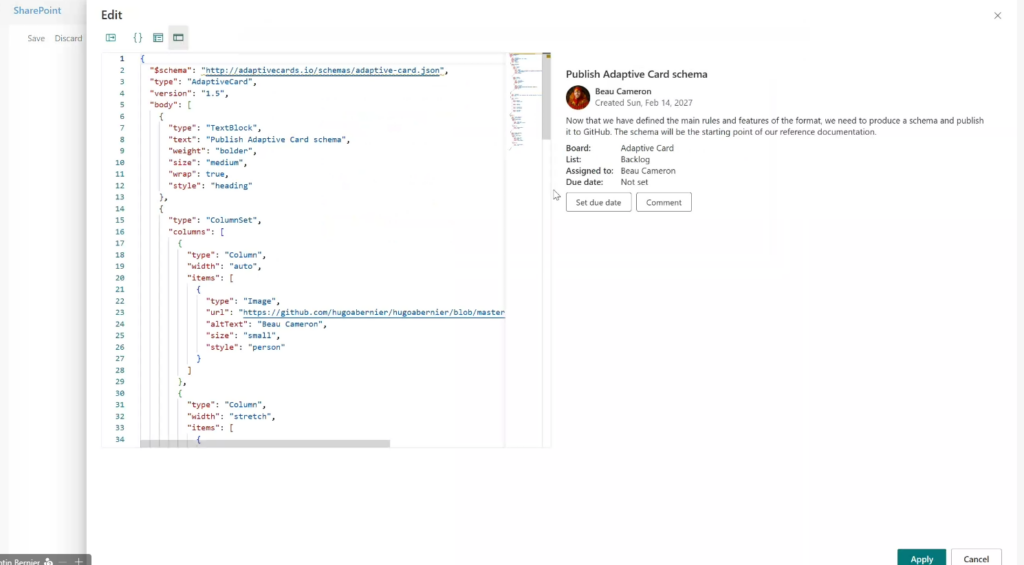The image size is (1024, 565).
Task: Click the first panel-layout icon in edit toolbar
Action: tap(111, 38)
